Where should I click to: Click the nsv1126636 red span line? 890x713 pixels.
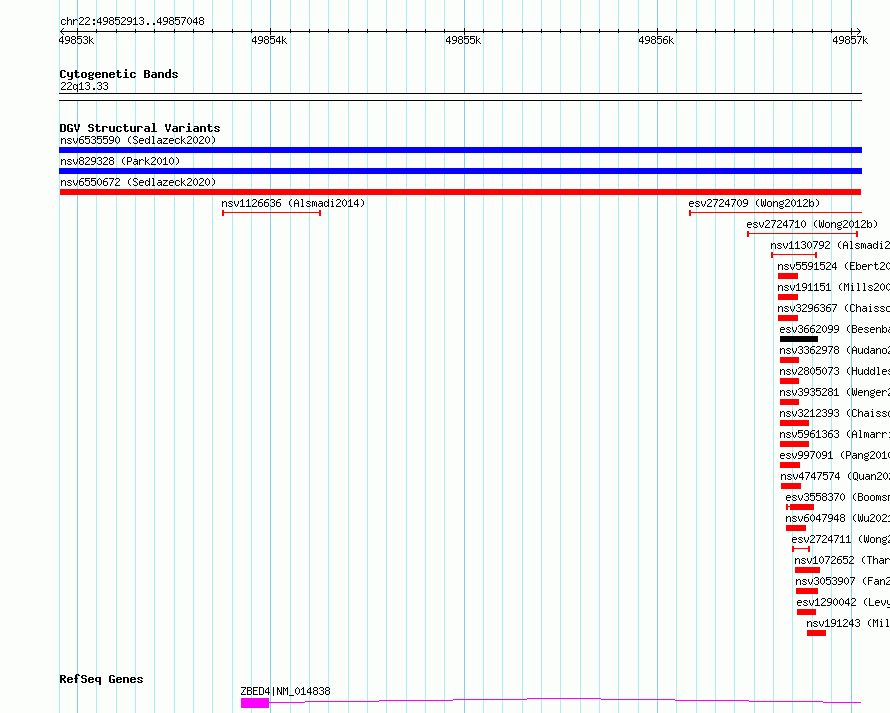pyautogui.click(x=271, y=213)
